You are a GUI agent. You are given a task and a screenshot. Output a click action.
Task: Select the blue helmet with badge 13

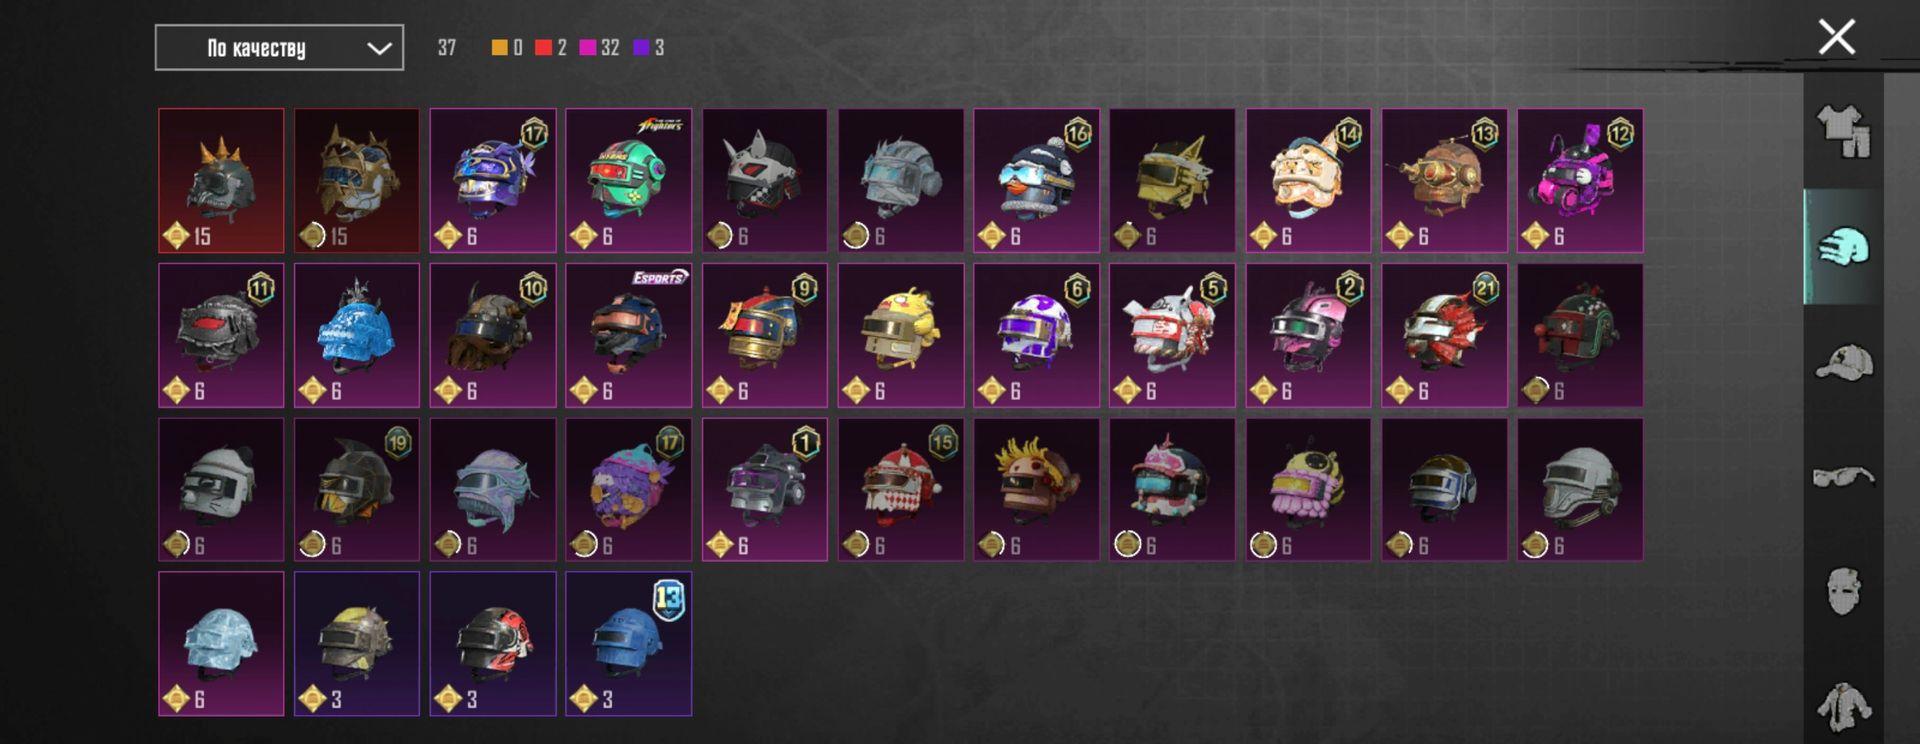click(628, 644)
